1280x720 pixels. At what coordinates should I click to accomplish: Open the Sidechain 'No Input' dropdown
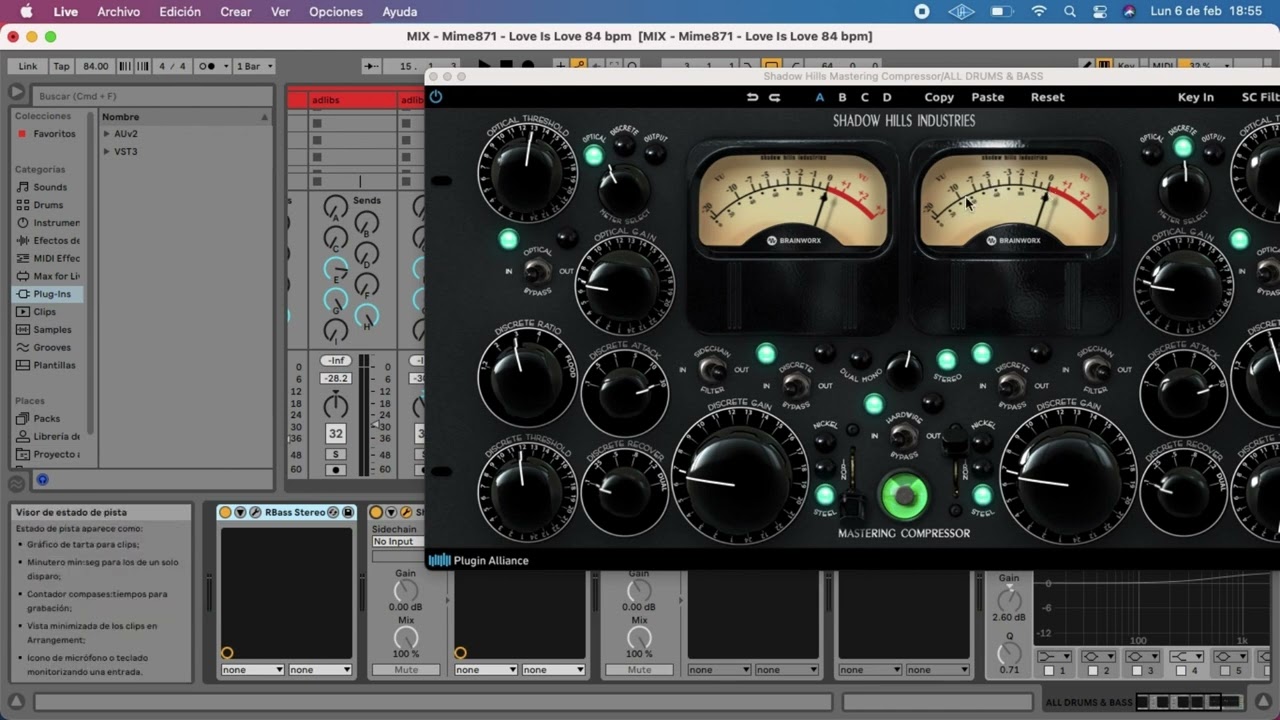coord(399,541)
